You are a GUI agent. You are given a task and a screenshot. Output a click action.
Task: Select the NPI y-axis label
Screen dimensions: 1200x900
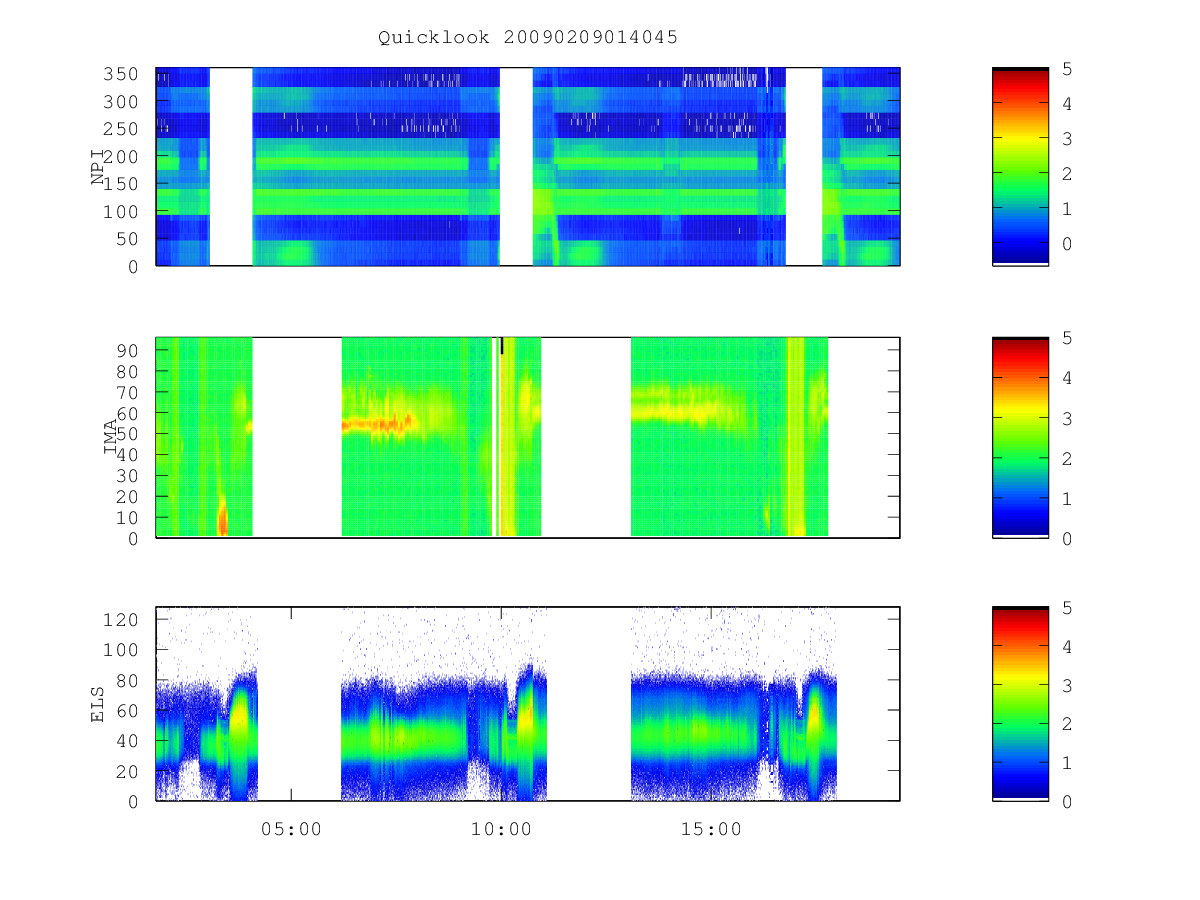98,167
